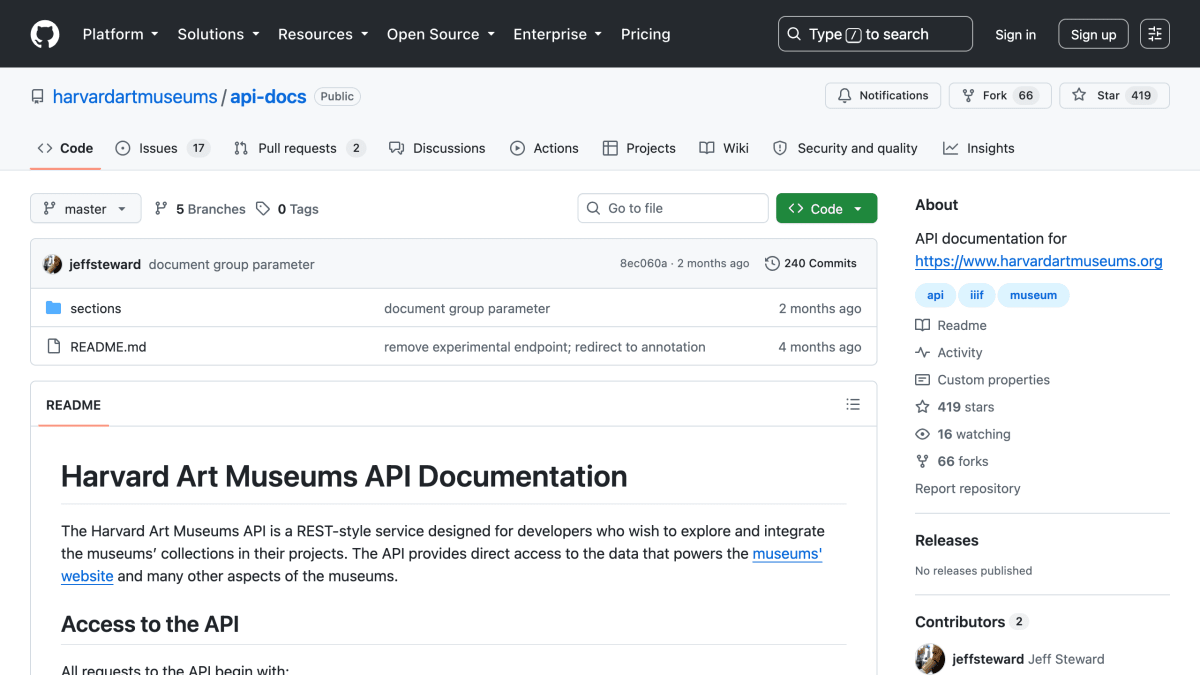This screenshot has height=675, width=1200.
Task: Open the harvardartmuseums owner link
Action: click(x=135, y=97)
